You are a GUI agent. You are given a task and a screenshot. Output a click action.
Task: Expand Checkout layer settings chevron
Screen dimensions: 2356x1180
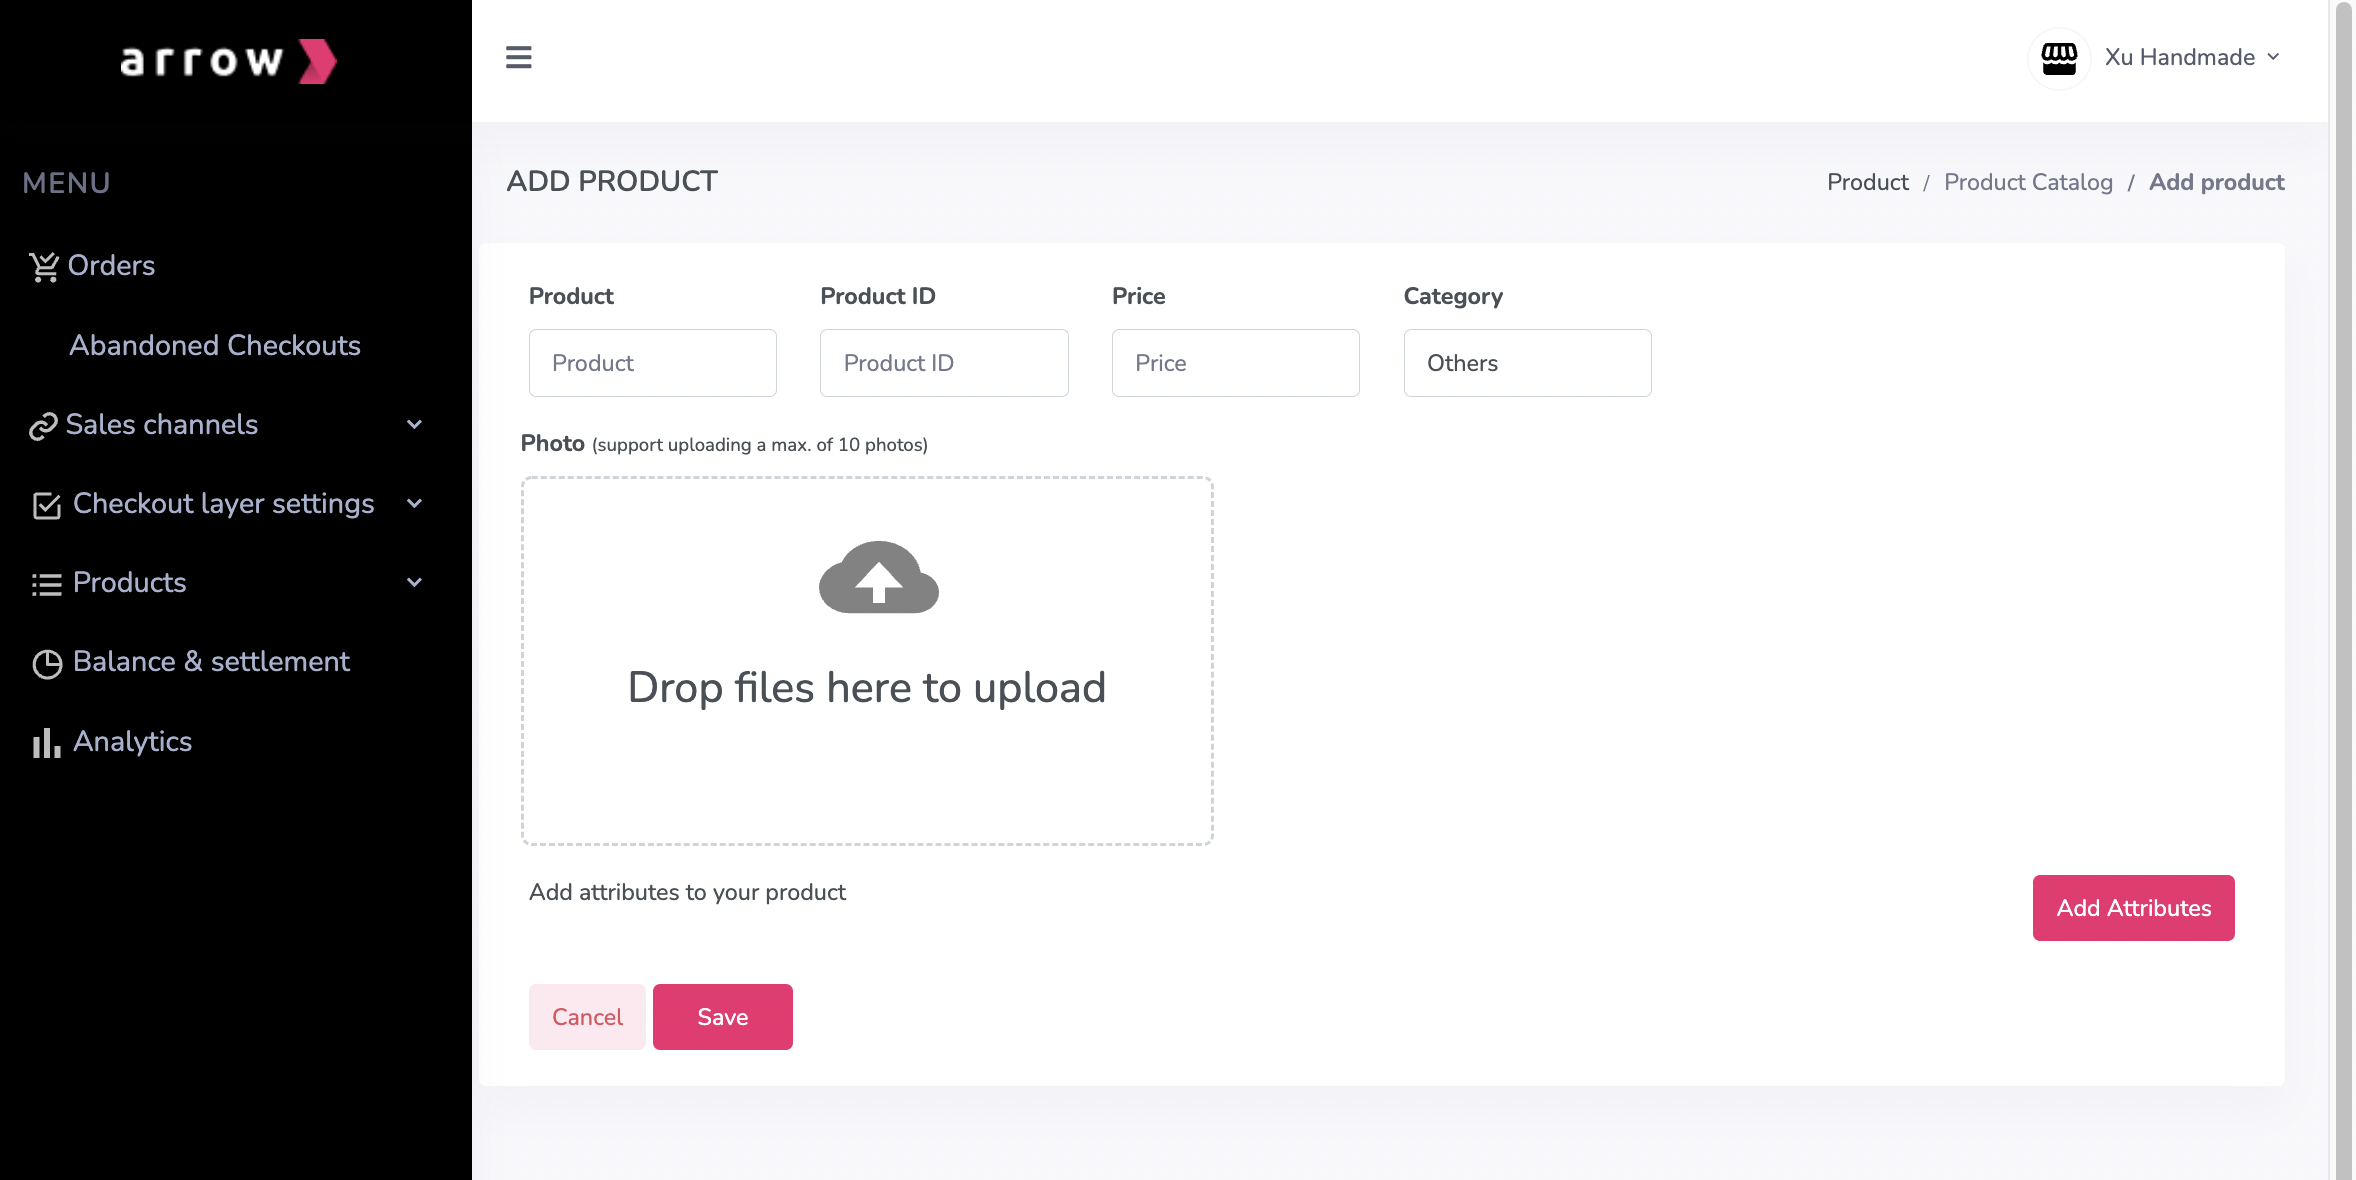tap(414, 504)
